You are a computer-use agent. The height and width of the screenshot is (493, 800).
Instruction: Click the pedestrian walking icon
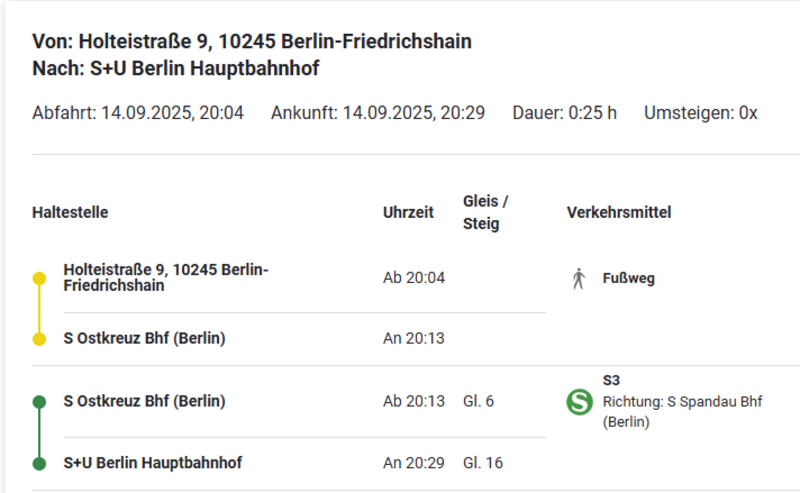click(578, 278)
